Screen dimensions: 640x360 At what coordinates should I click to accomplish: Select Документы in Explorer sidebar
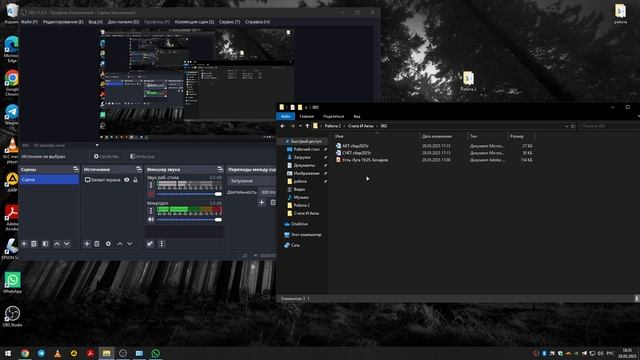coord(304,165)
